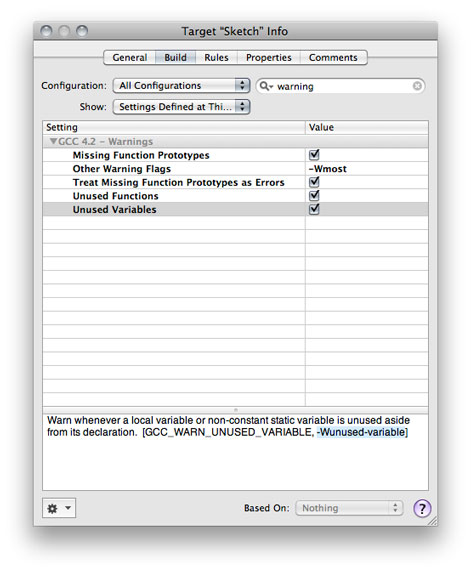Click in the warning search field
This screenshot has height=573, width=471.
[x=340, y=86]
